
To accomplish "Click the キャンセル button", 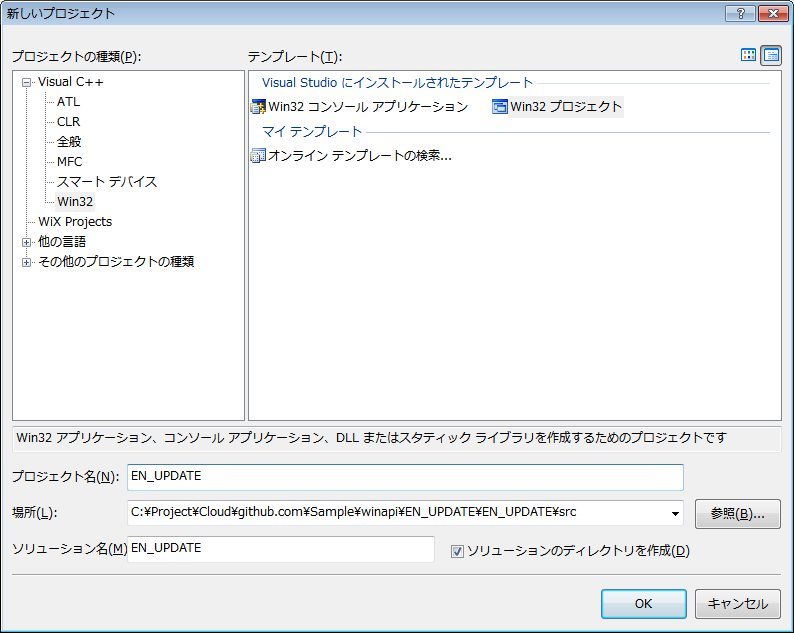I will pos(737,604).
